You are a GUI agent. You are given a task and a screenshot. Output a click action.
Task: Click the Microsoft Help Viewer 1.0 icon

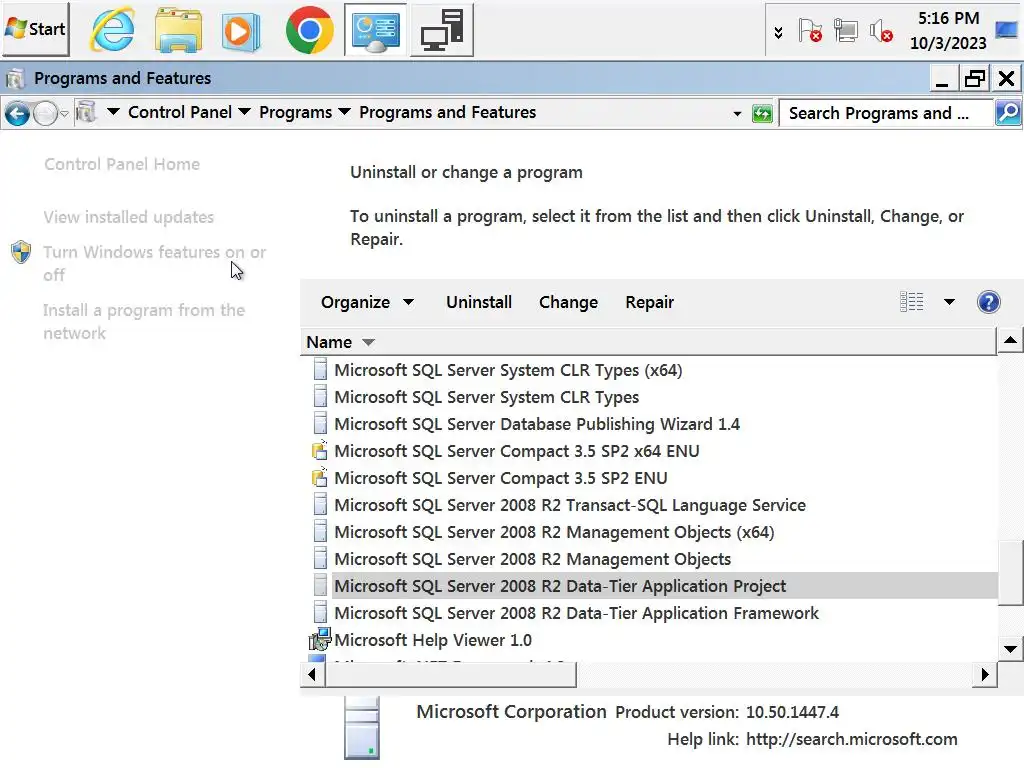point(320,639)
